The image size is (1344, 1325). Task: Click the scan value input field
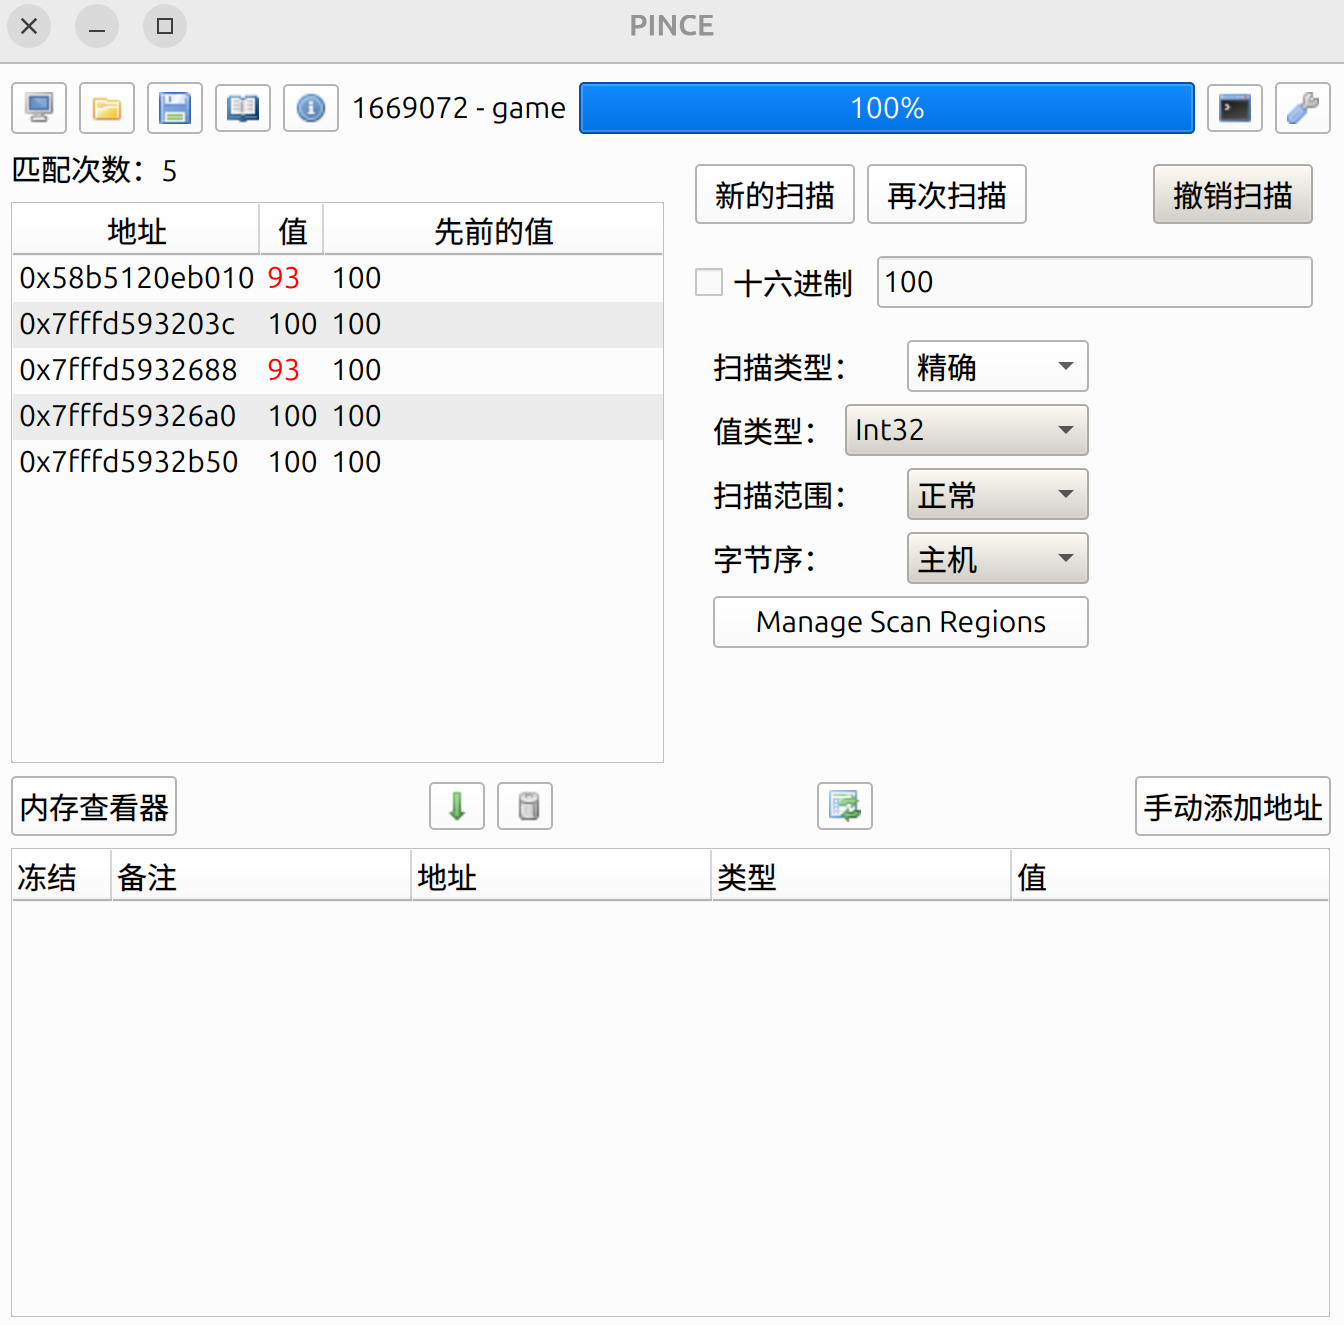(x=1094, y=282)
